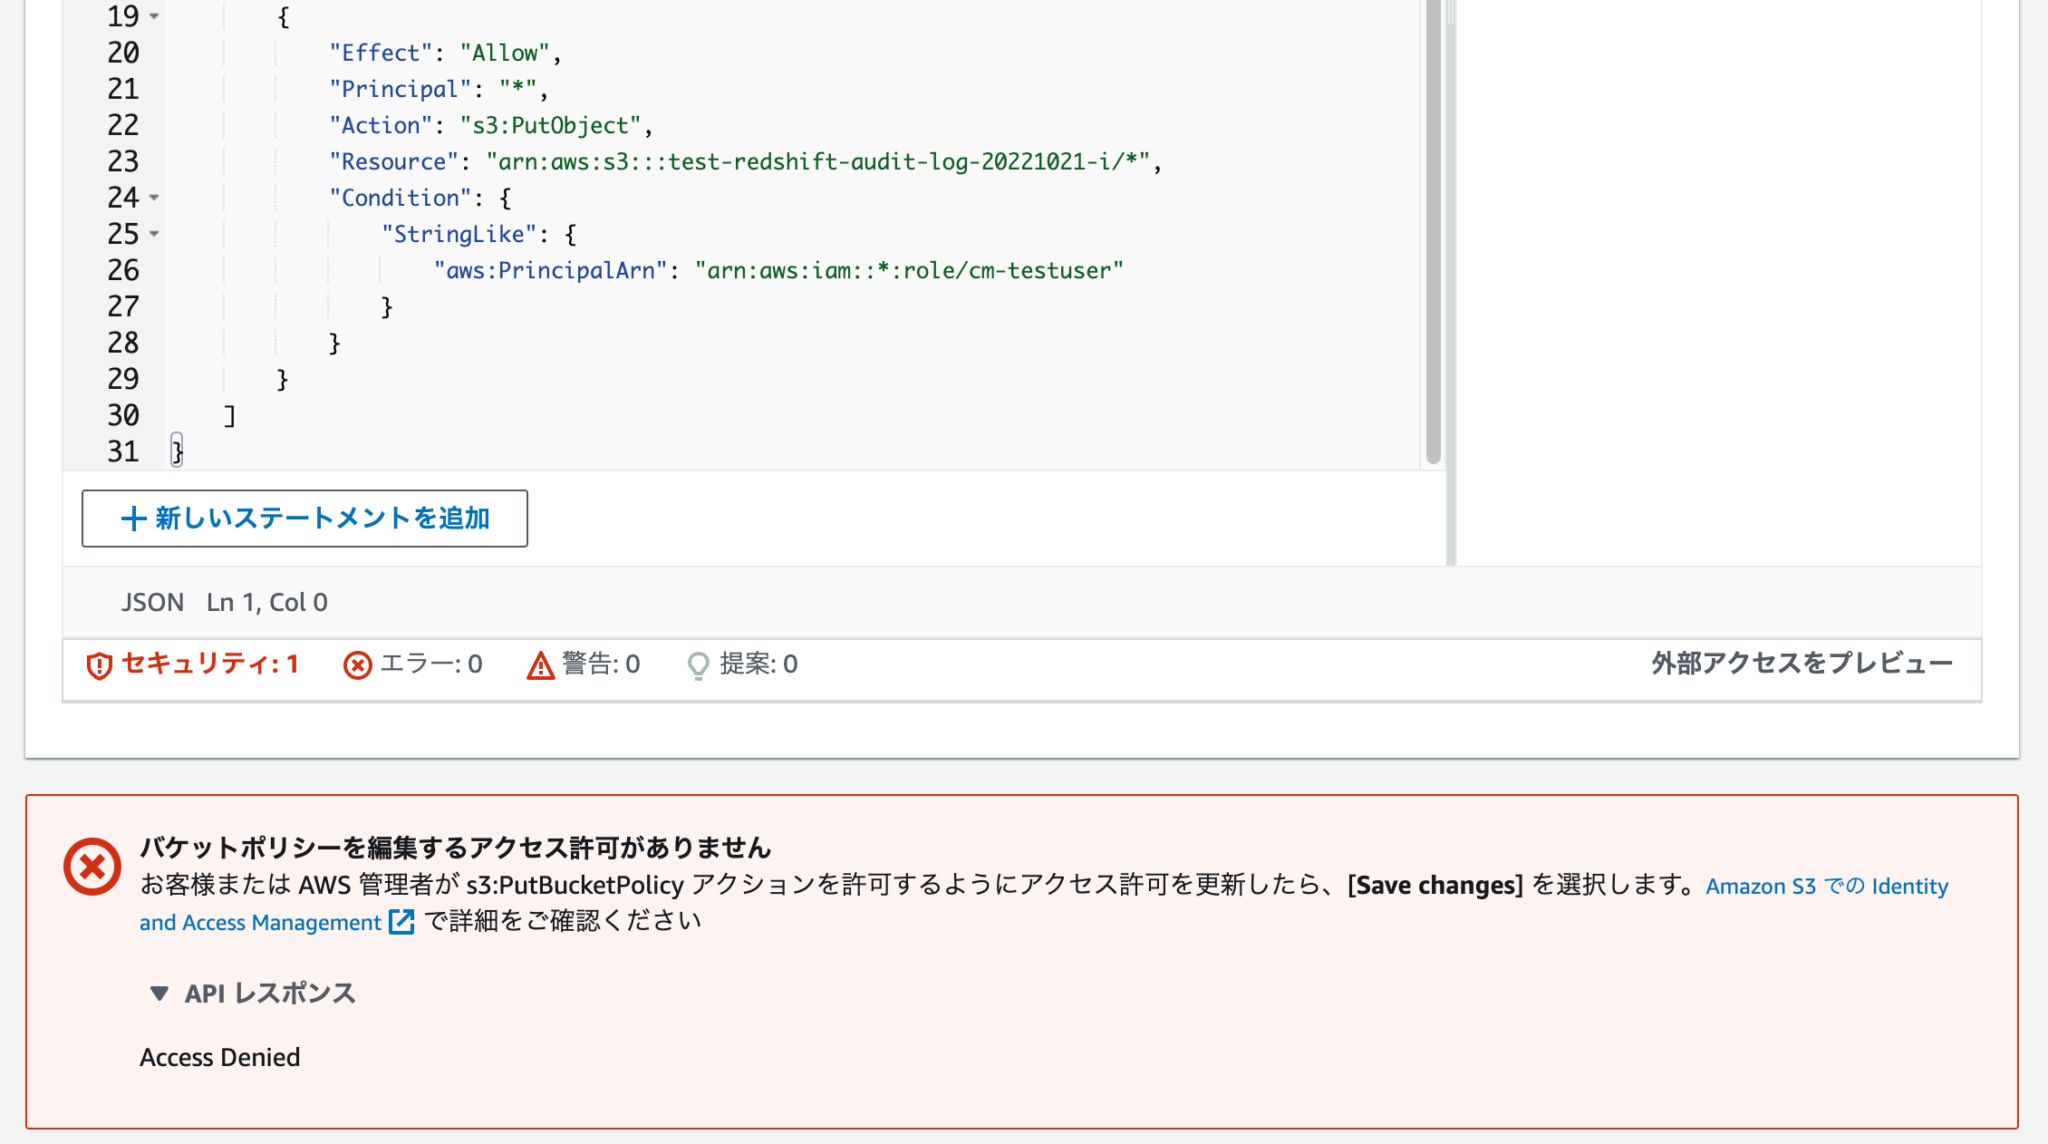
Task: Click the X icon inside the access denied alert
Action: coord(90,868)
